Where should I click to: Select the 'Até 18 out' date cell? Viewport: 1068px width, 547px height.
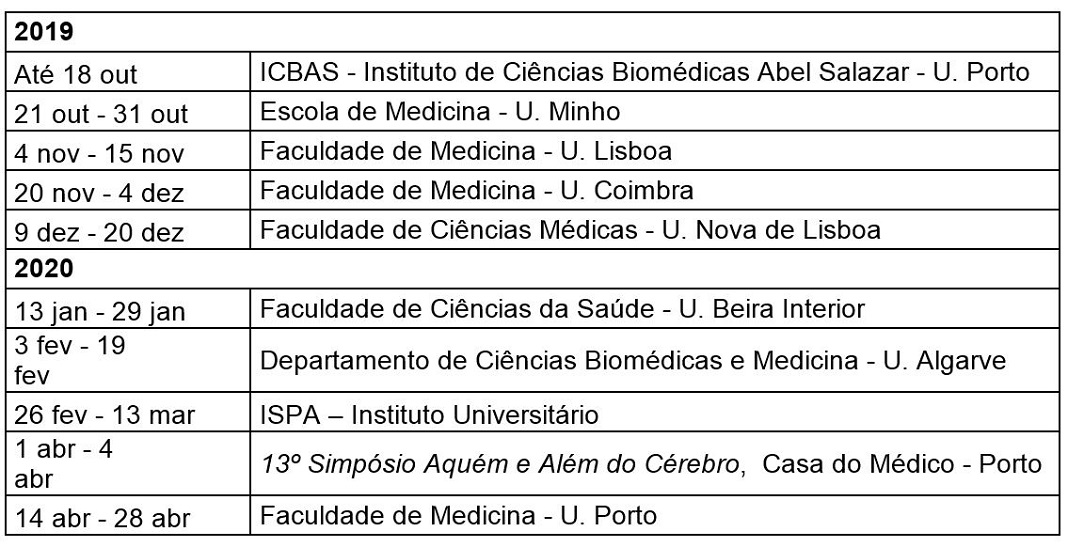click(127, 72)
